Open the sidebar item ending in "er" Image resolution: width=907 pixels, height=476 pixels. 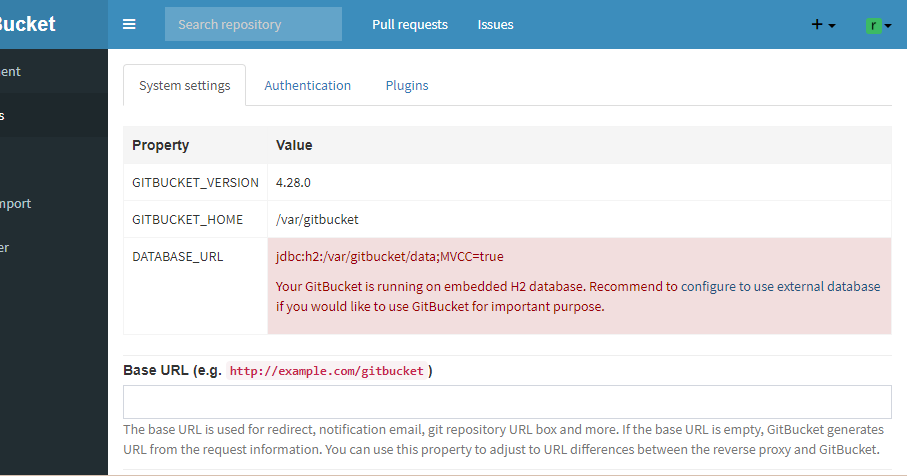coord(8,248)
